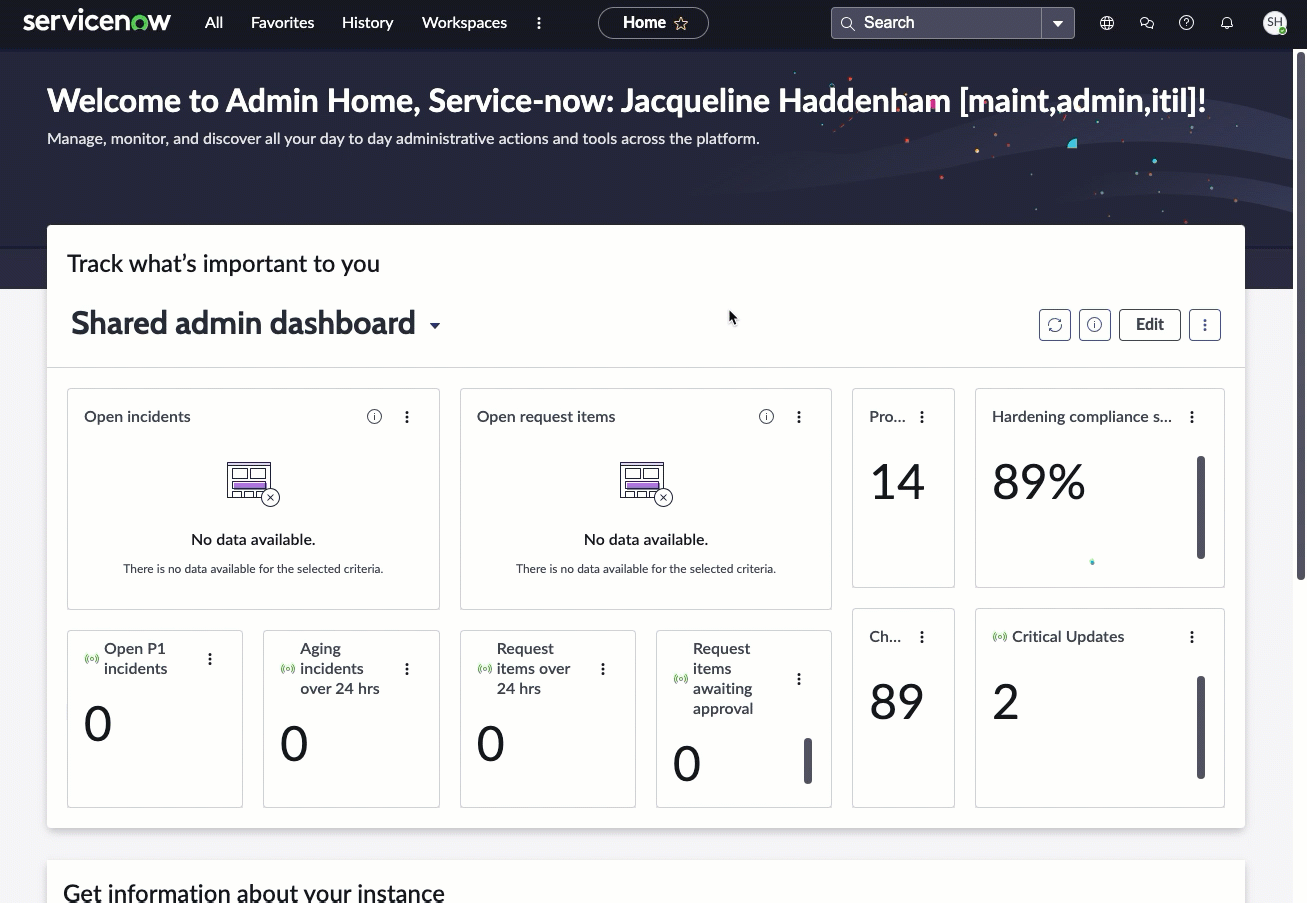Show dashboard information
Viewport: 1307px width, 903px height.
coord(1095,325)
